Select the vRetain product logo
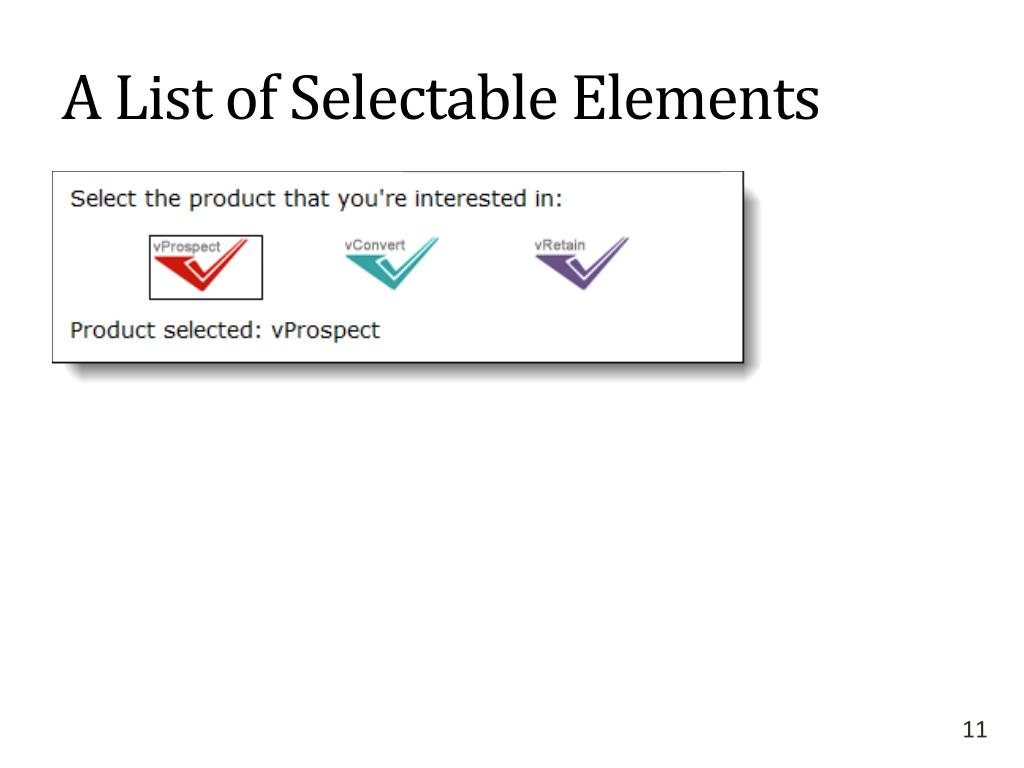The width and height of the screenshot is (1024, 768). (x=581, y=263)
